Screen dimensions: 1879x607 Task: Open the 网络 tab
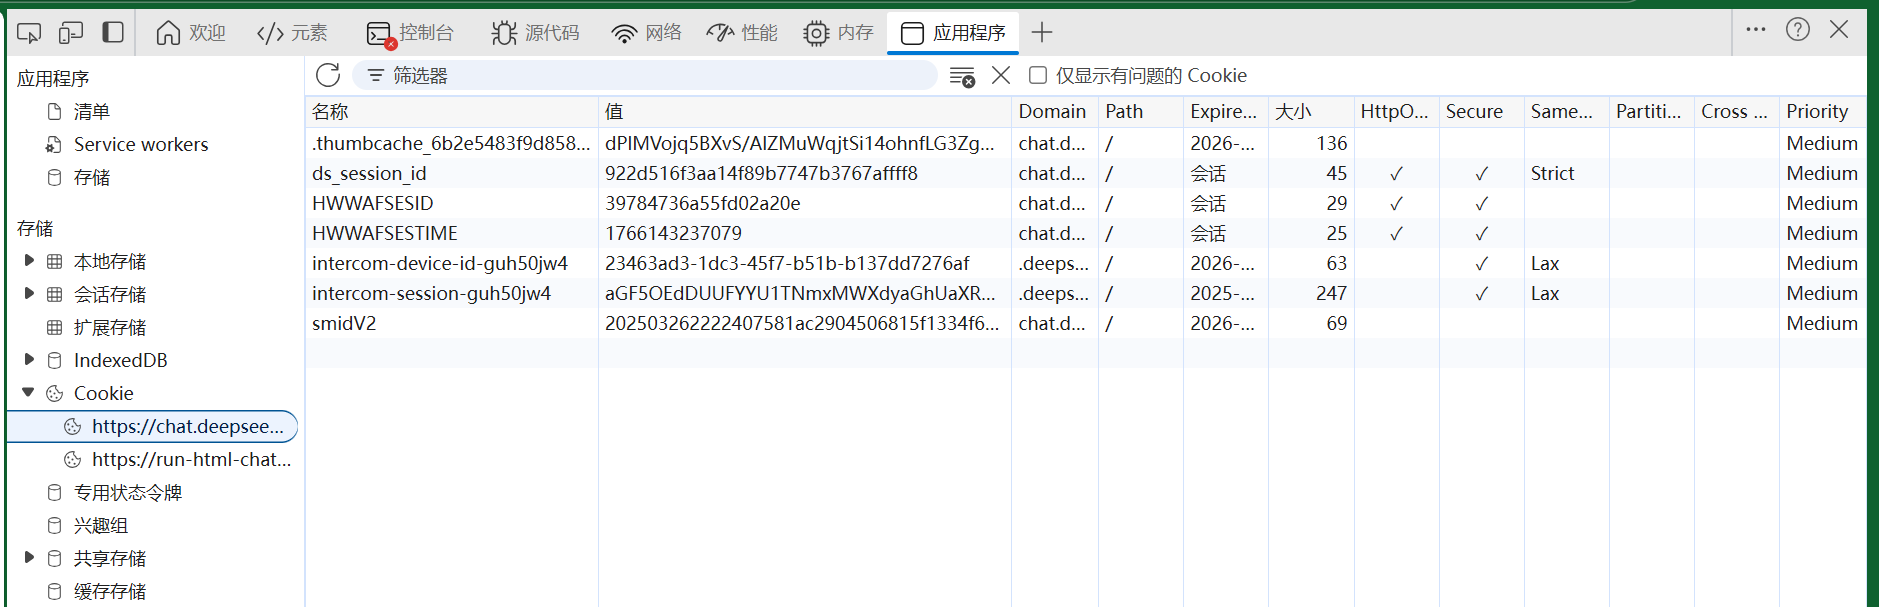pos(646,33)
